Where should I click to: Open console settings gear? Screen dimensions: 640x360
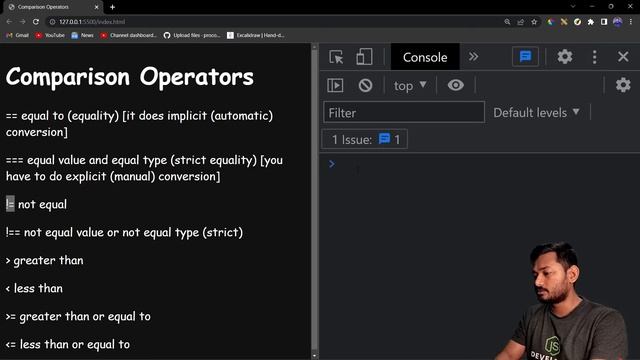point(623,85)
